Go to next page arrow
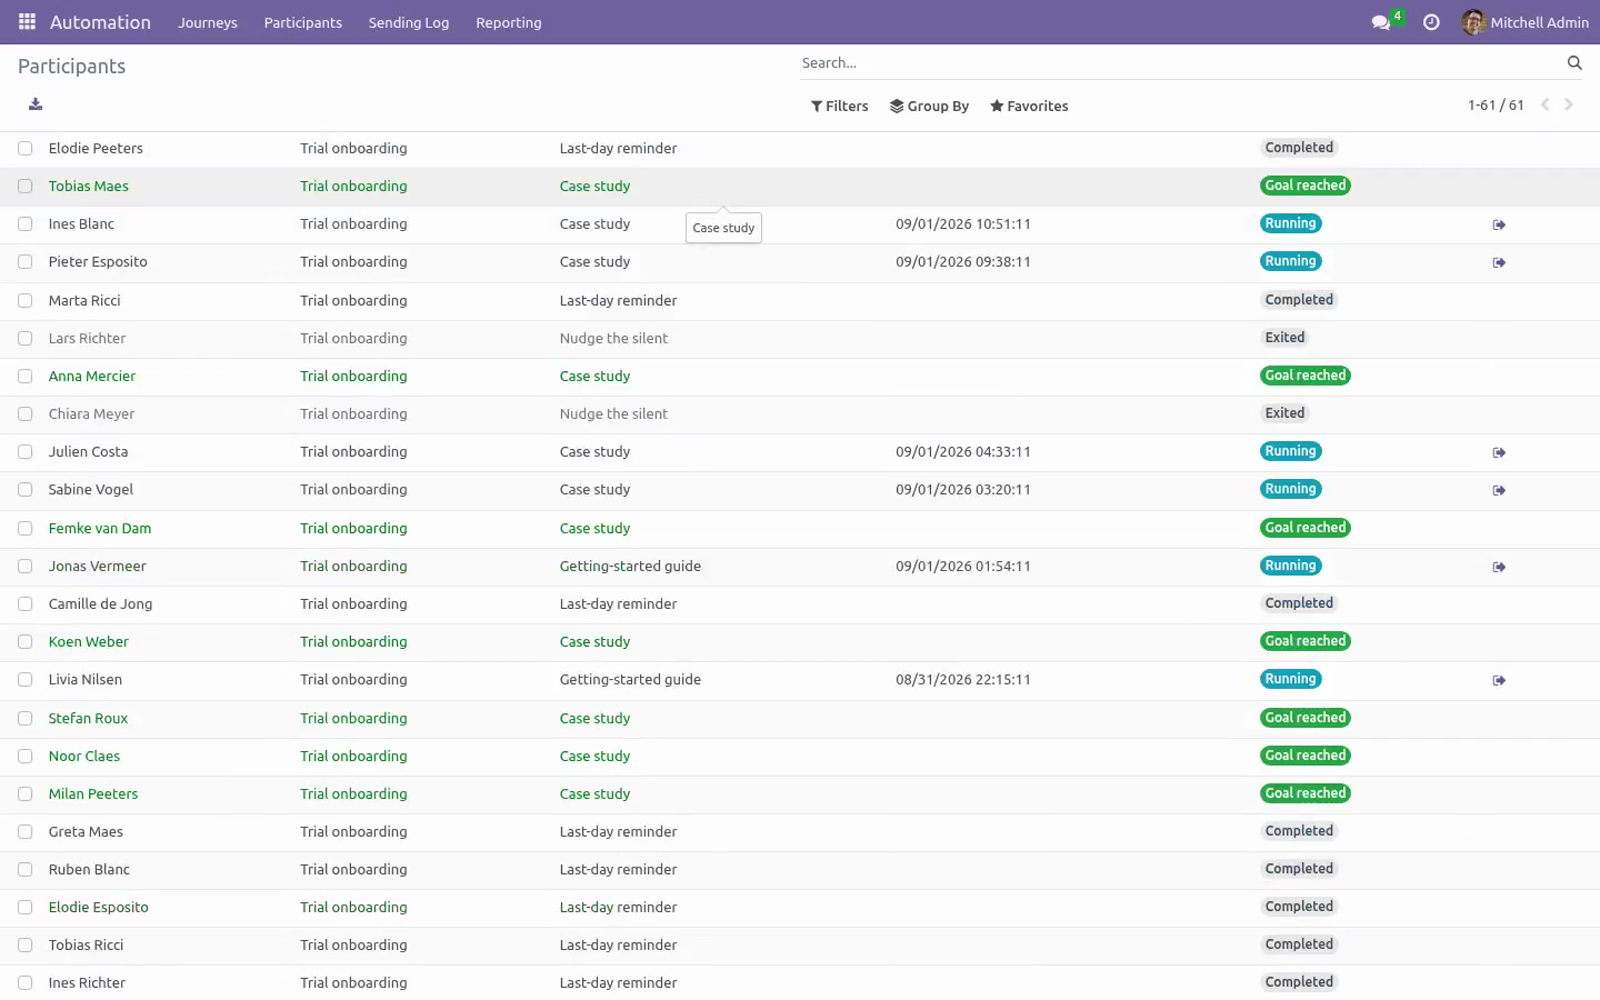The width and height of the screenshot is (1600, 1000). (x=1569, y=105)
